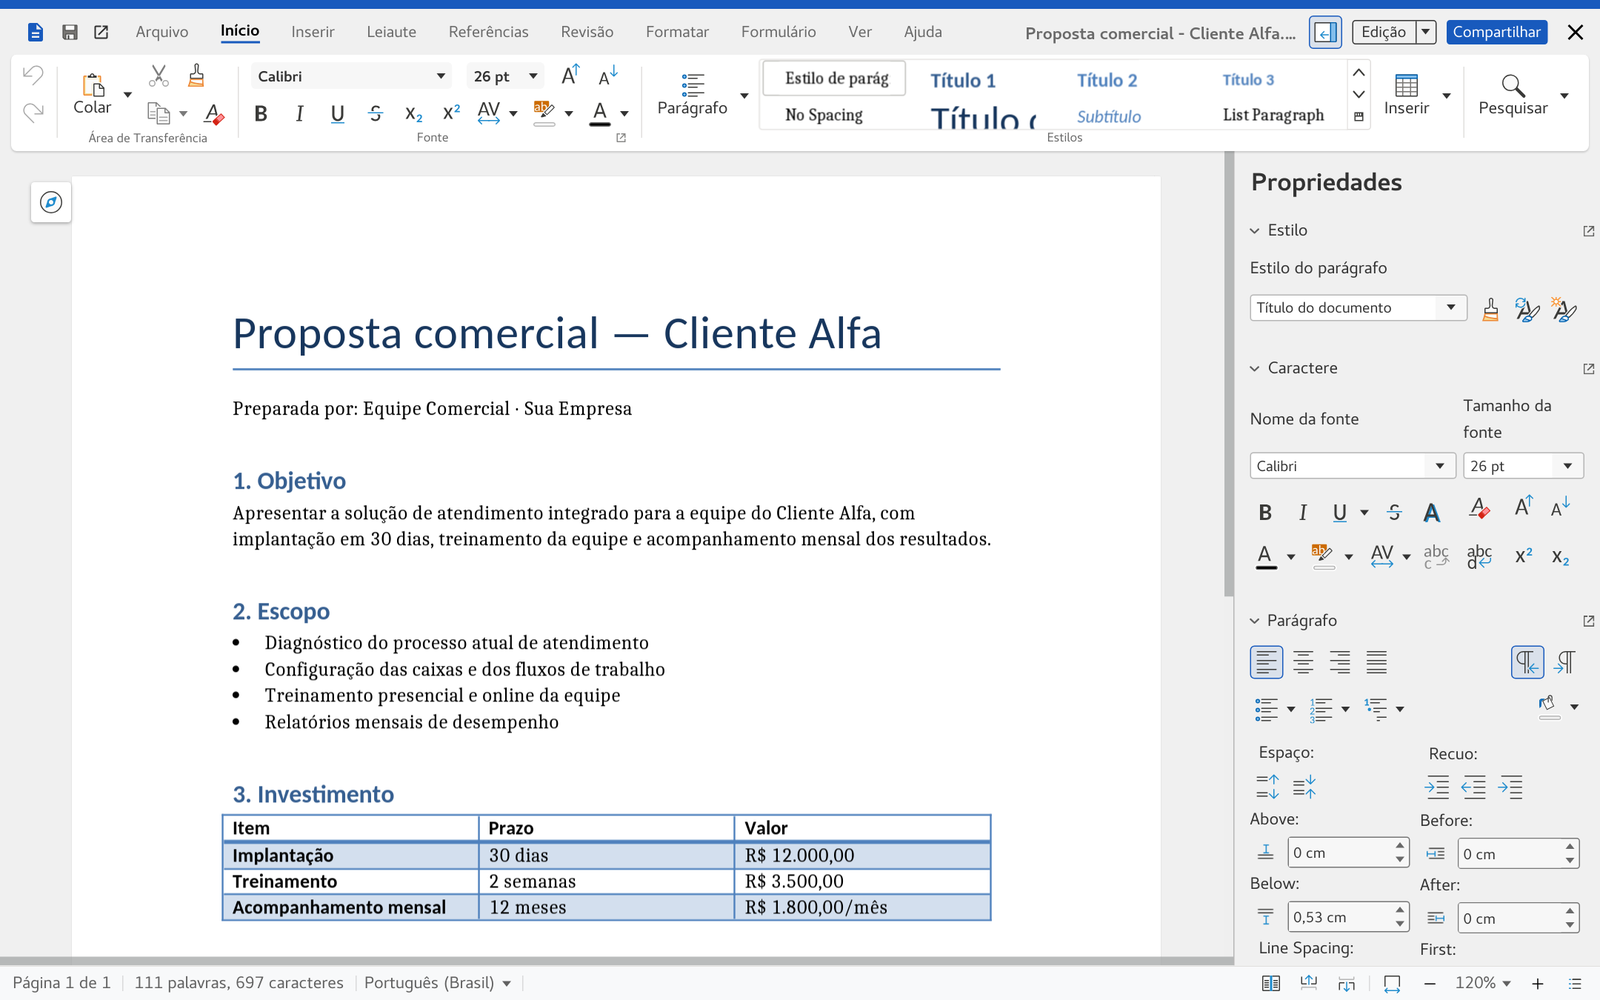Open the Arquivo menu
The width and height of the screenshot is (1600, 1000).
point(162,32)
